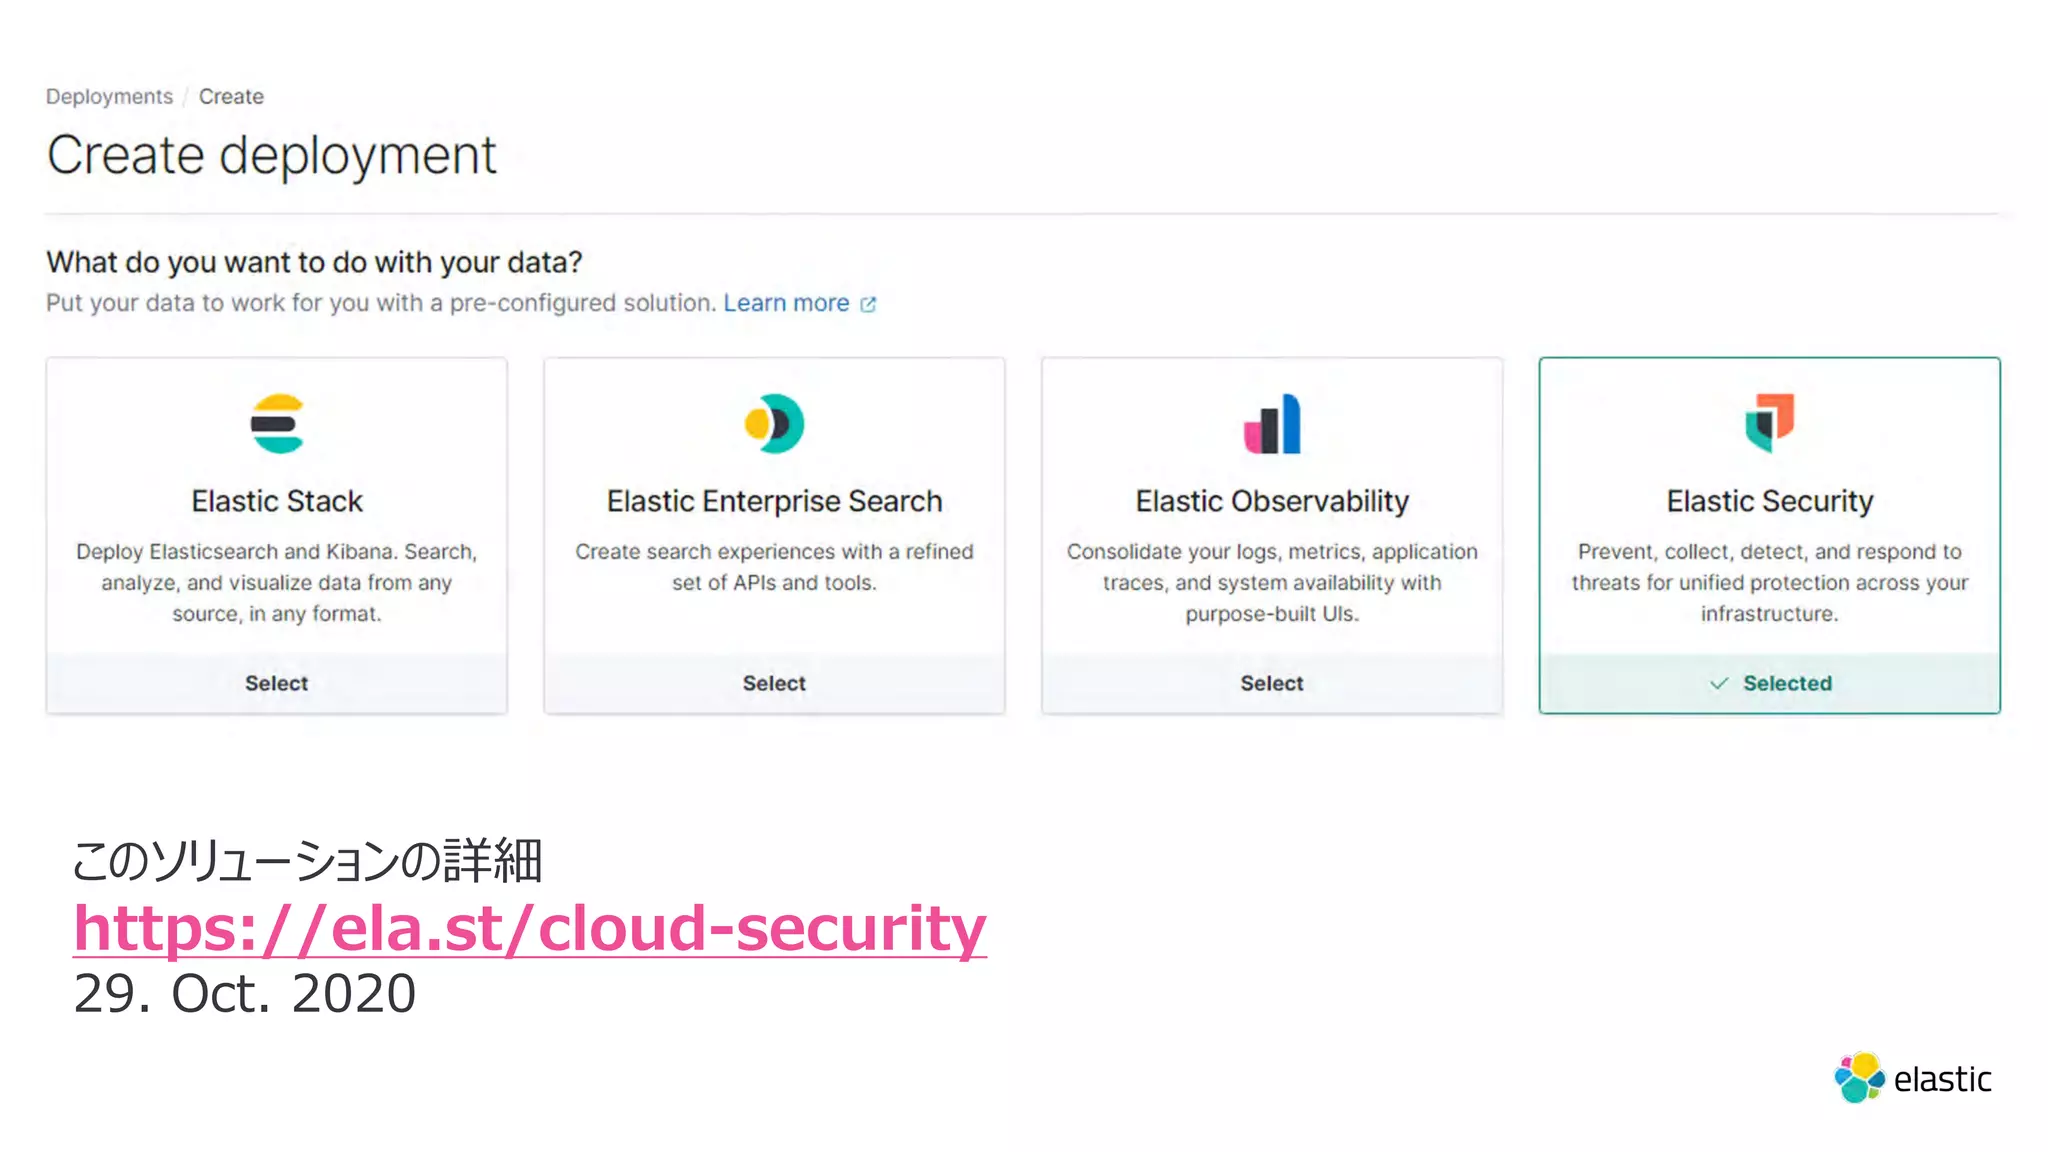Image resolution: width=2048 pixels, height=1152 pixels.
Task: Click the Elastic Stack card title
Action: point(277,501)
